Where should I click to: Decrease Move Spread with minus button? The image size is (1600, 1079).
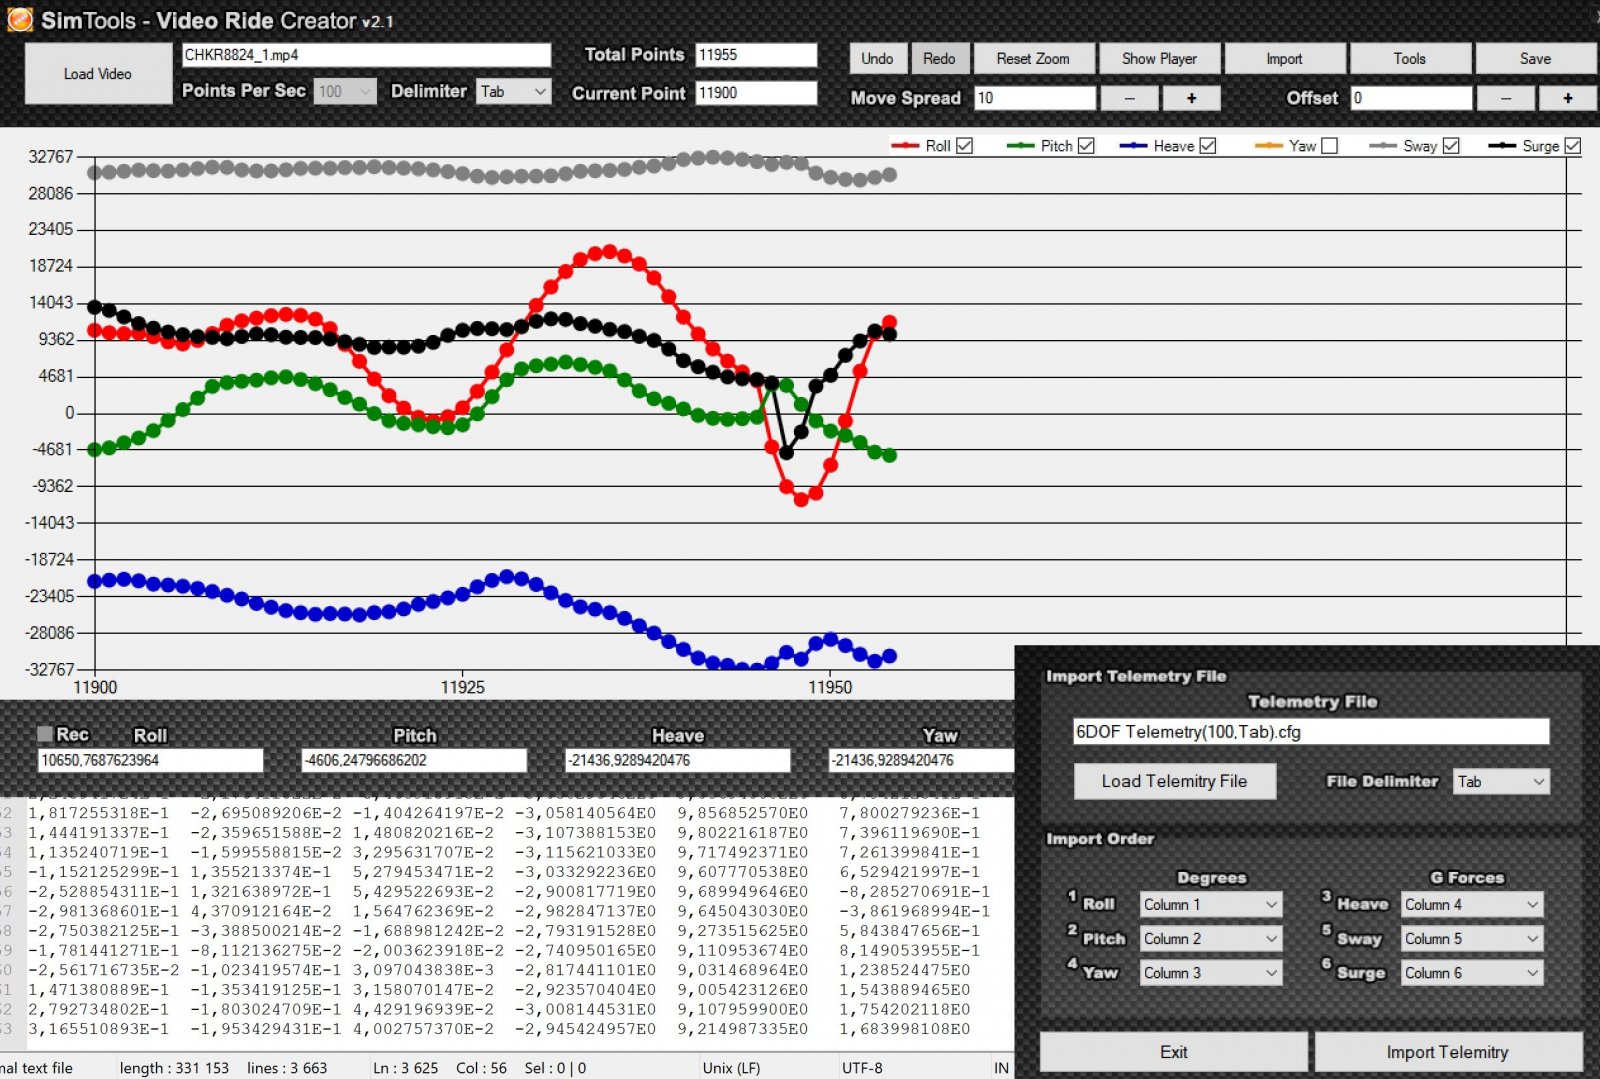coord(1129,98)
